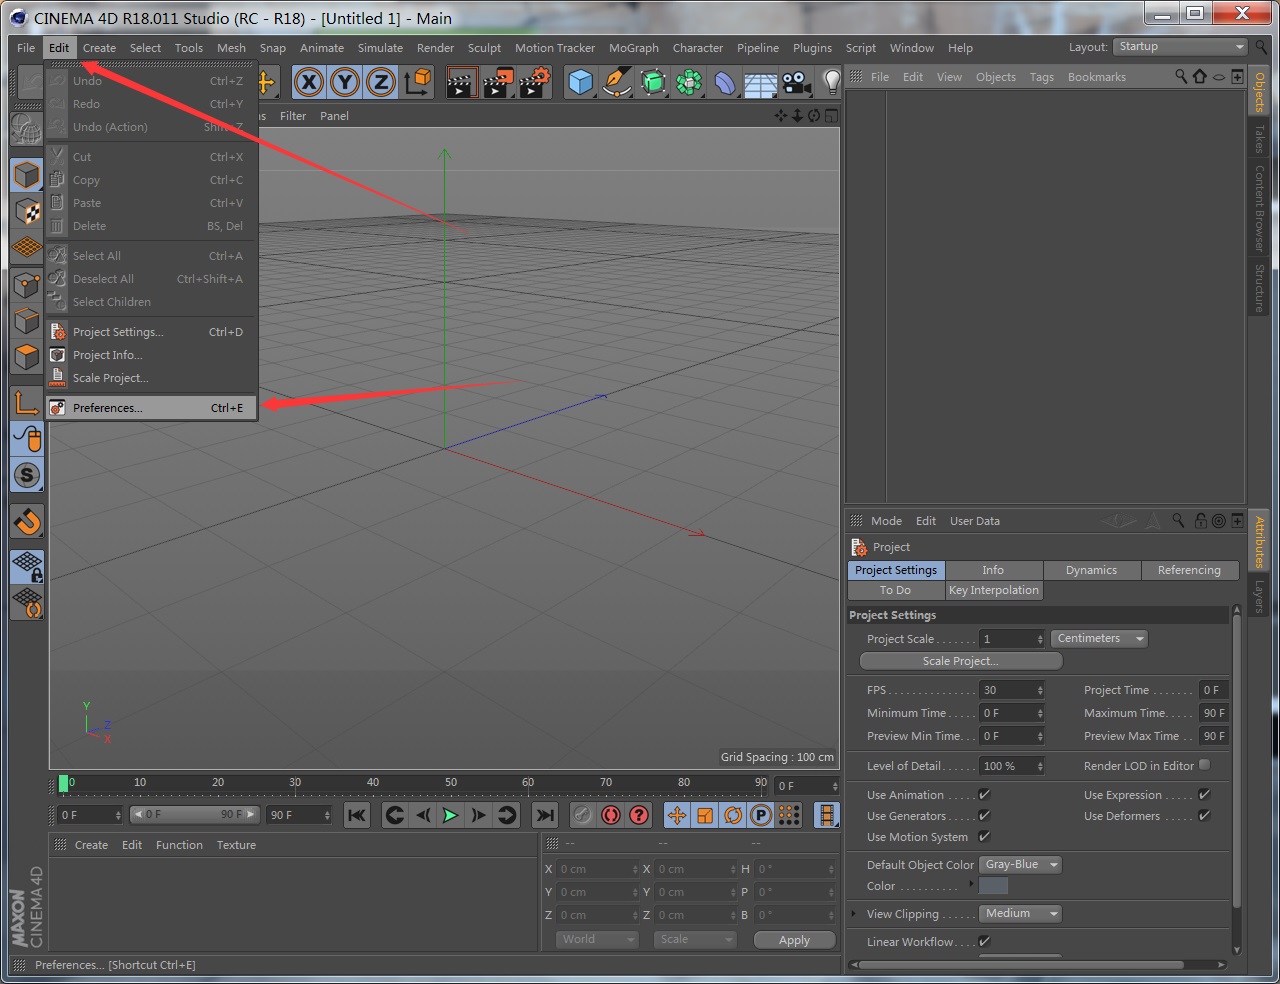Choose Preferences... from Edit menu
1280x984 pixels.
tap(152, 408)
